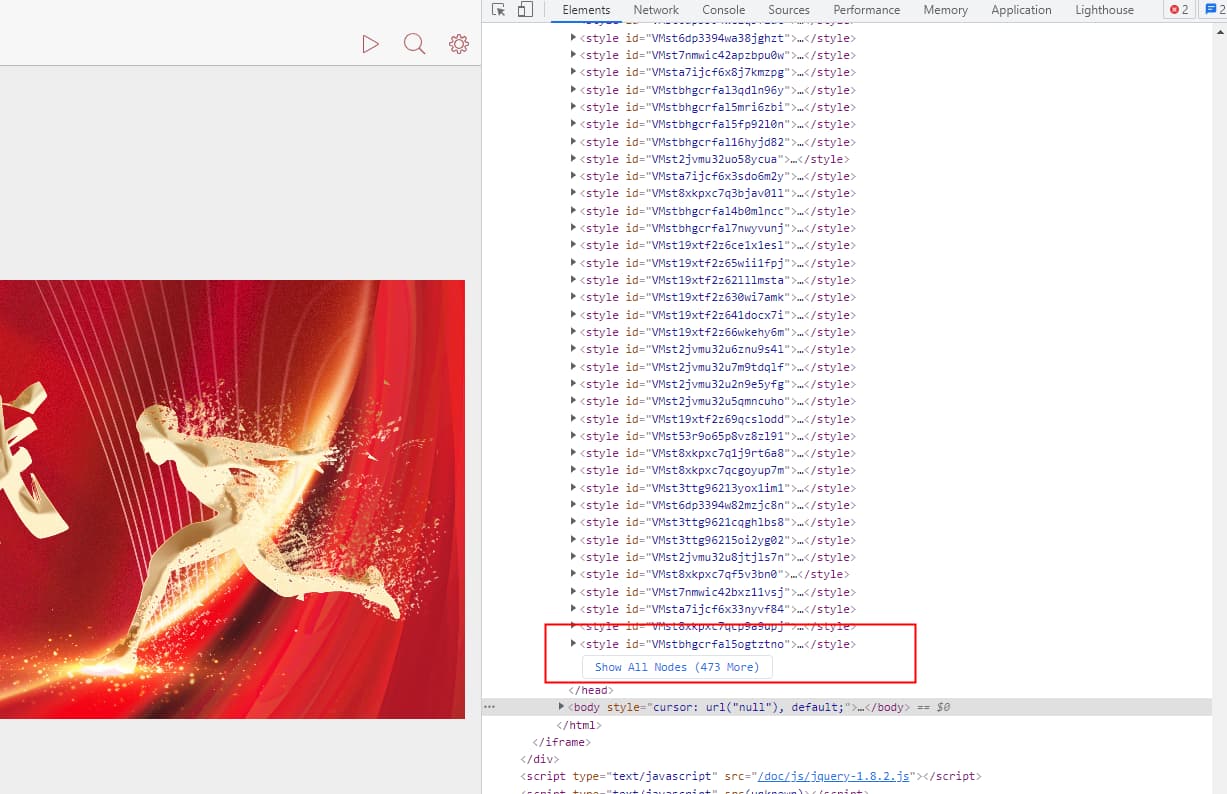Select the VMst7nmwic42bxz11vsj style row
The width and height of the screenshot is (1227, 794).
tap(716, 592)
